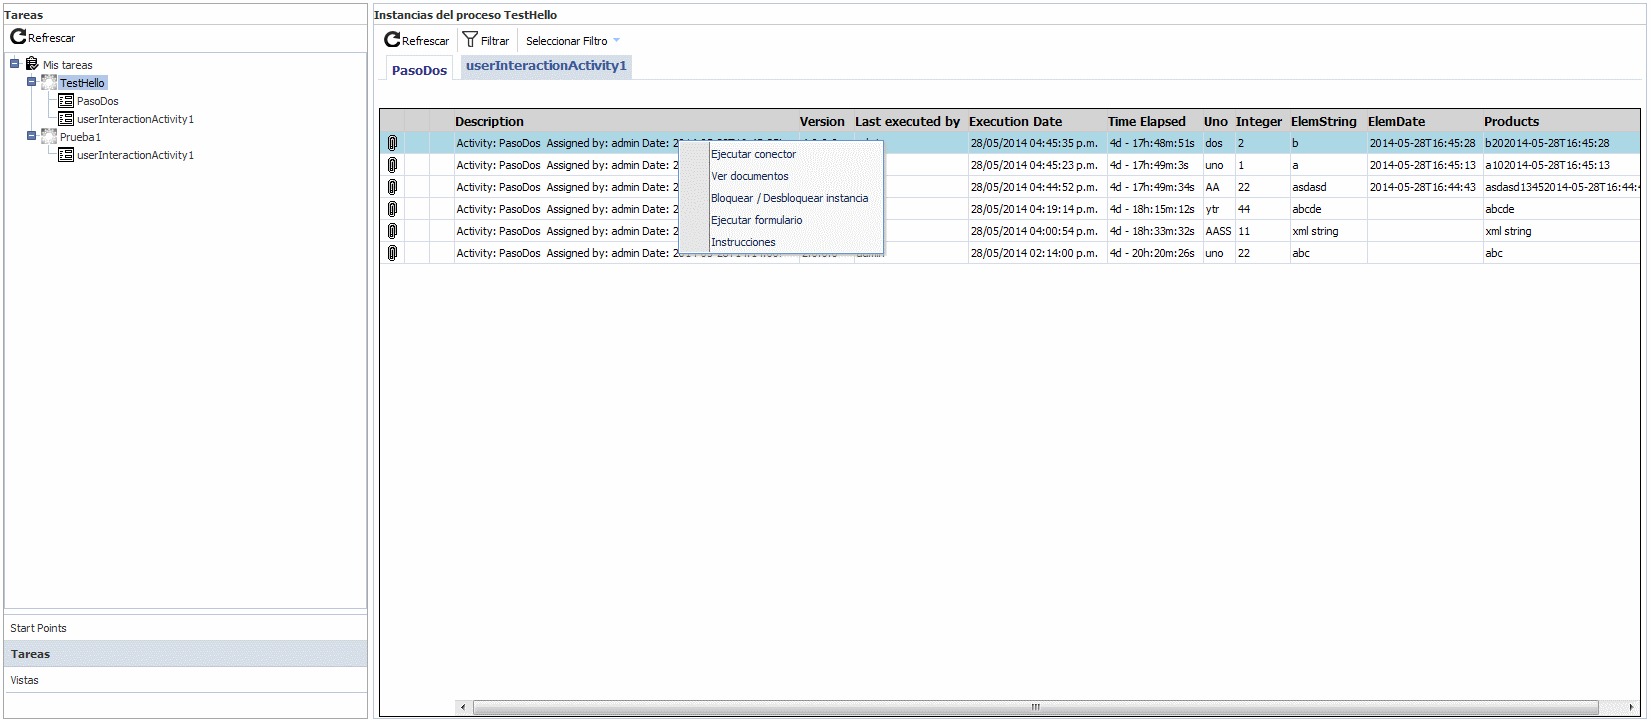Sort by the Execution Date column header
The height and width of the screenshot is (720, 1651).
(1015, 122)
